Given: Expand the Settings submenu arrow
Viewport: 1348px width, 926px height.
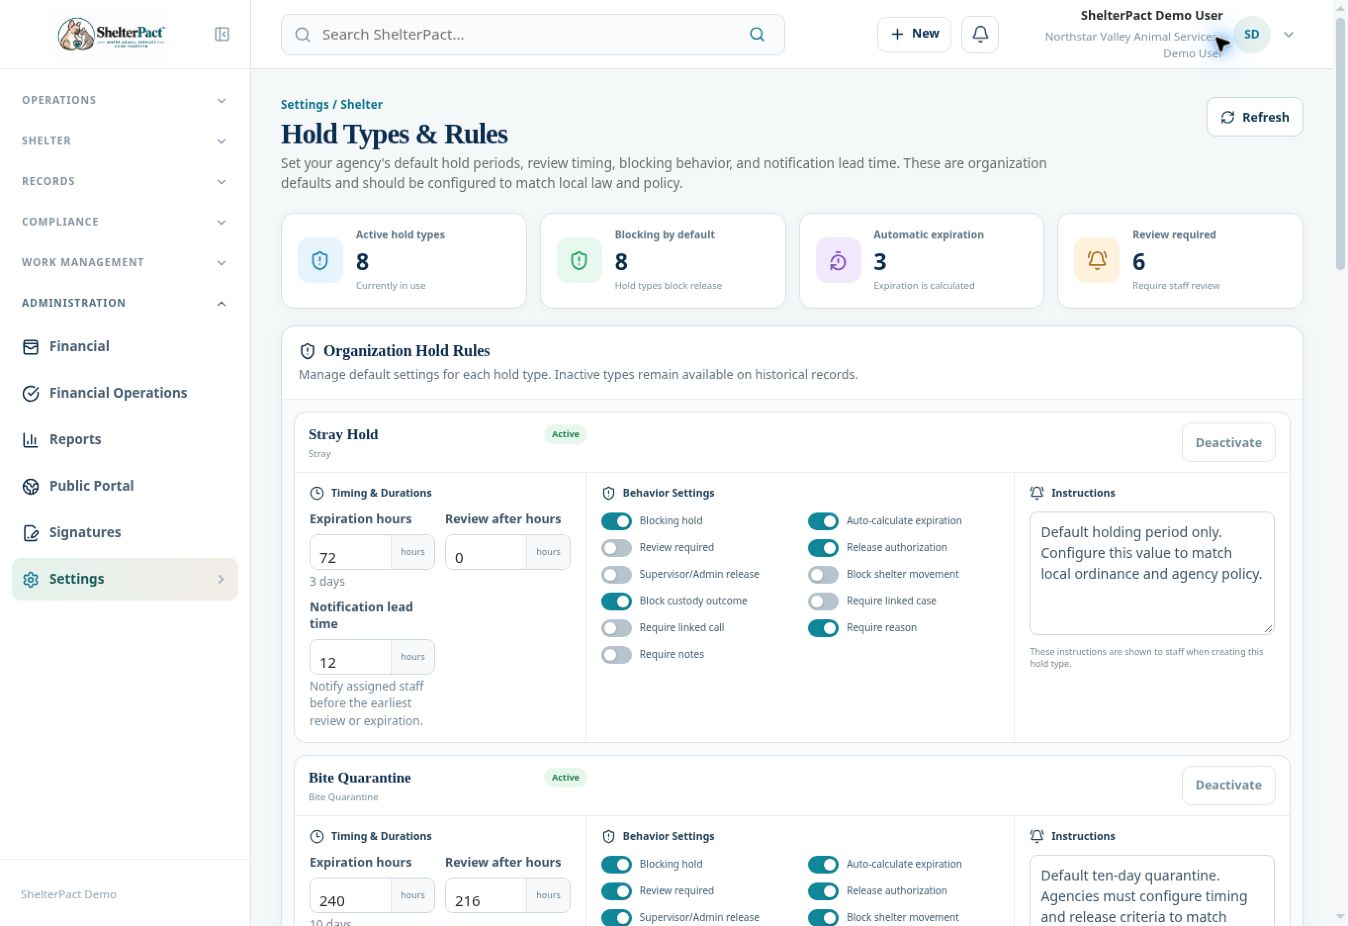Looking at the screenshot, I should click(221, 579).
